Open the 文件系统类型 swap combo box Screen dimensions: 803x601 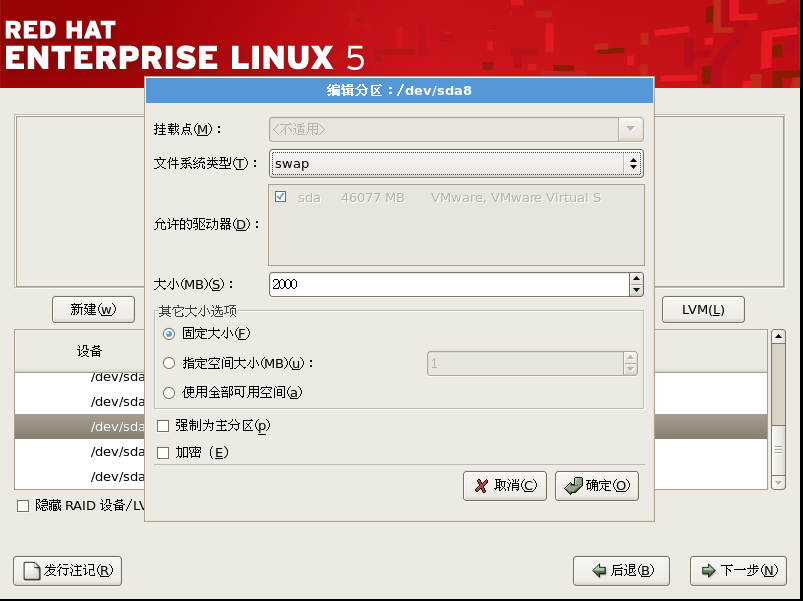[456, 163]
